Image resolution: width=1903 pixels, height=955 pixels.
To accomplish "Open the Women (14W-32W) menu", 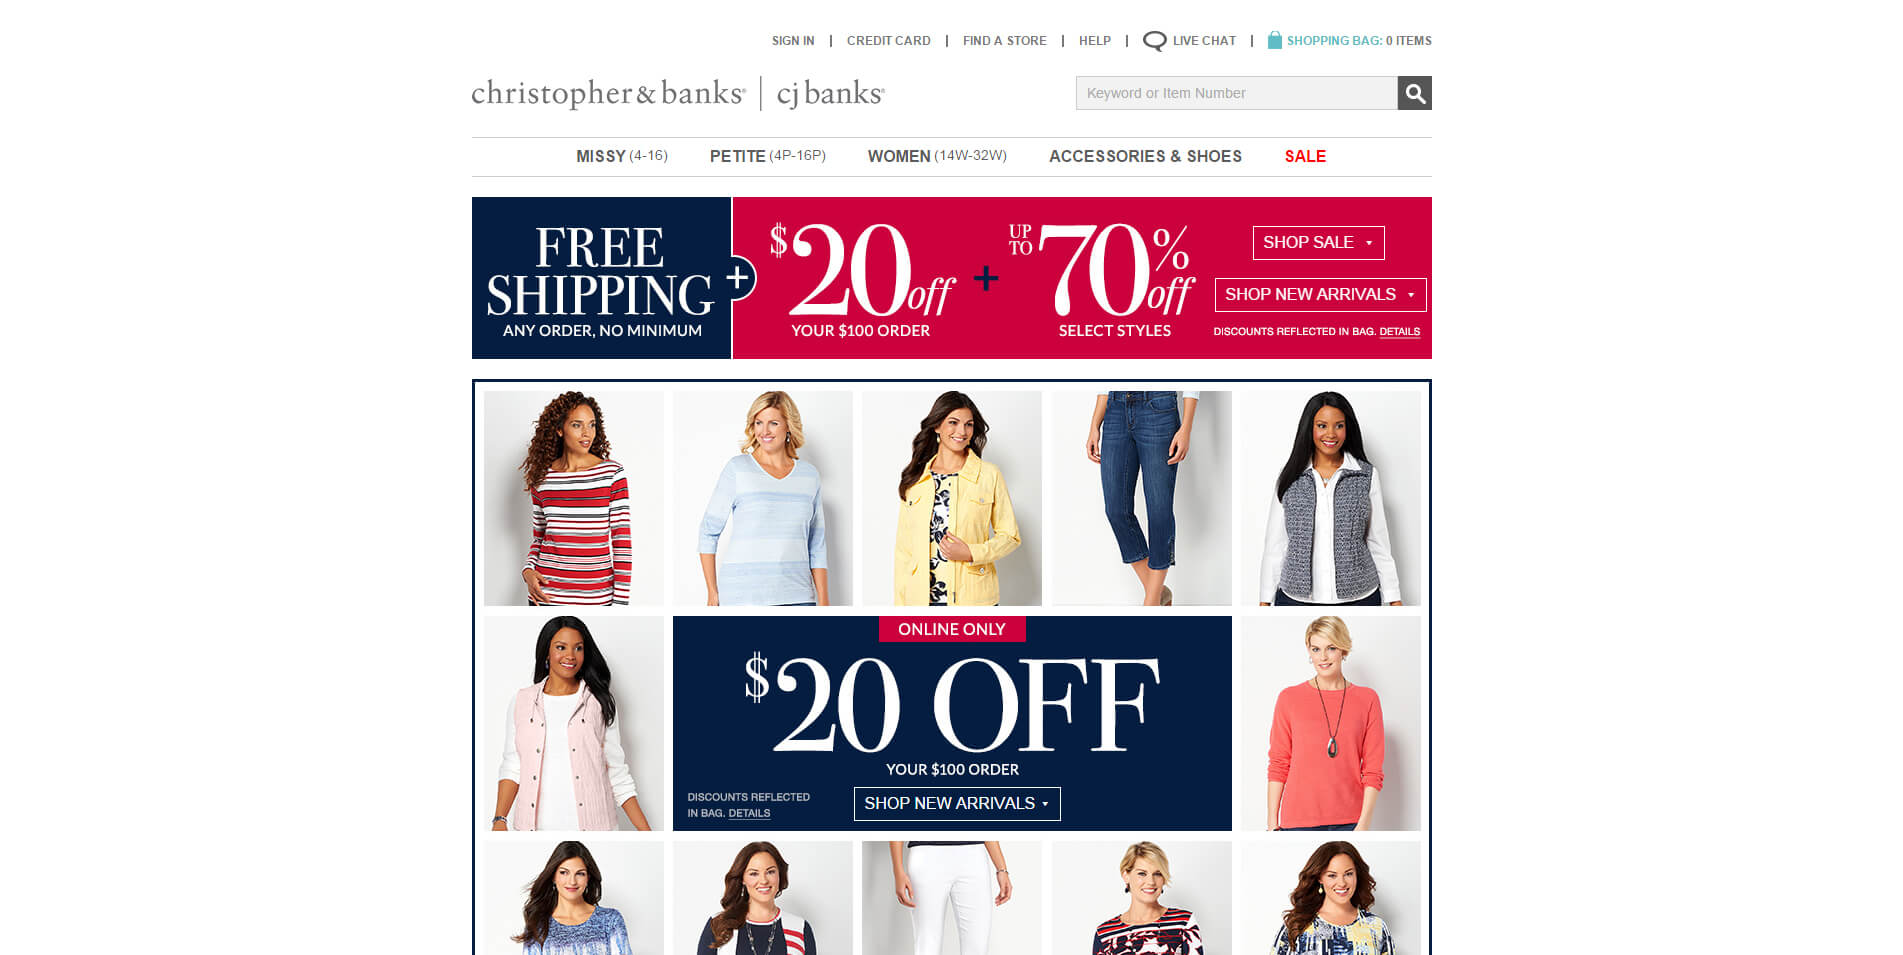I will 937,156.
